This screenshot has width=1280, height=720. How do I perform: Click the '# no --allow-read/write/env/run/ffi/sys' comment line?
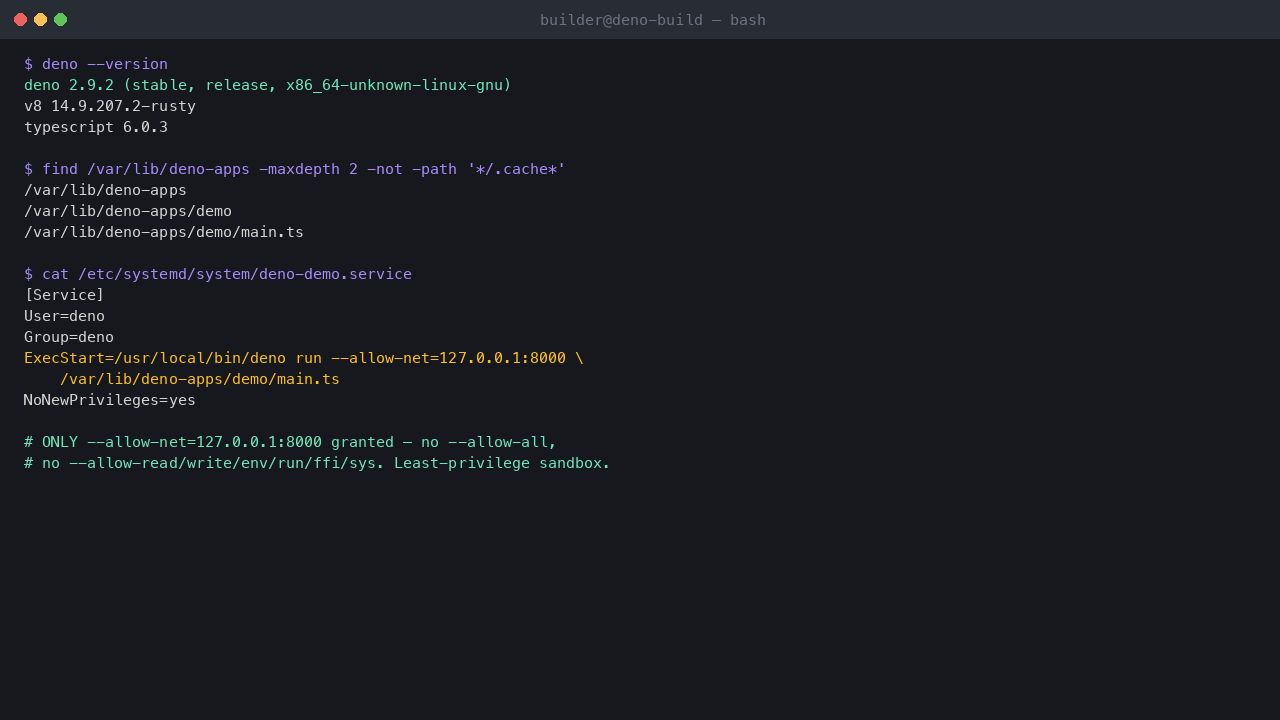(317, 463)
